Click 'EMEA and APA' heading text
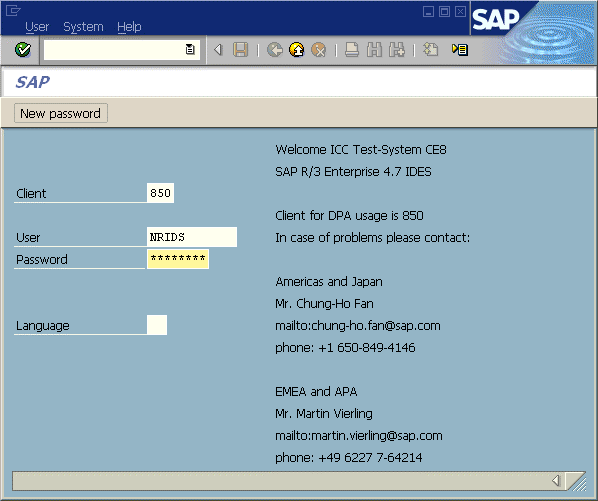The width and height of the screenshot is (598, 501). 316,392
